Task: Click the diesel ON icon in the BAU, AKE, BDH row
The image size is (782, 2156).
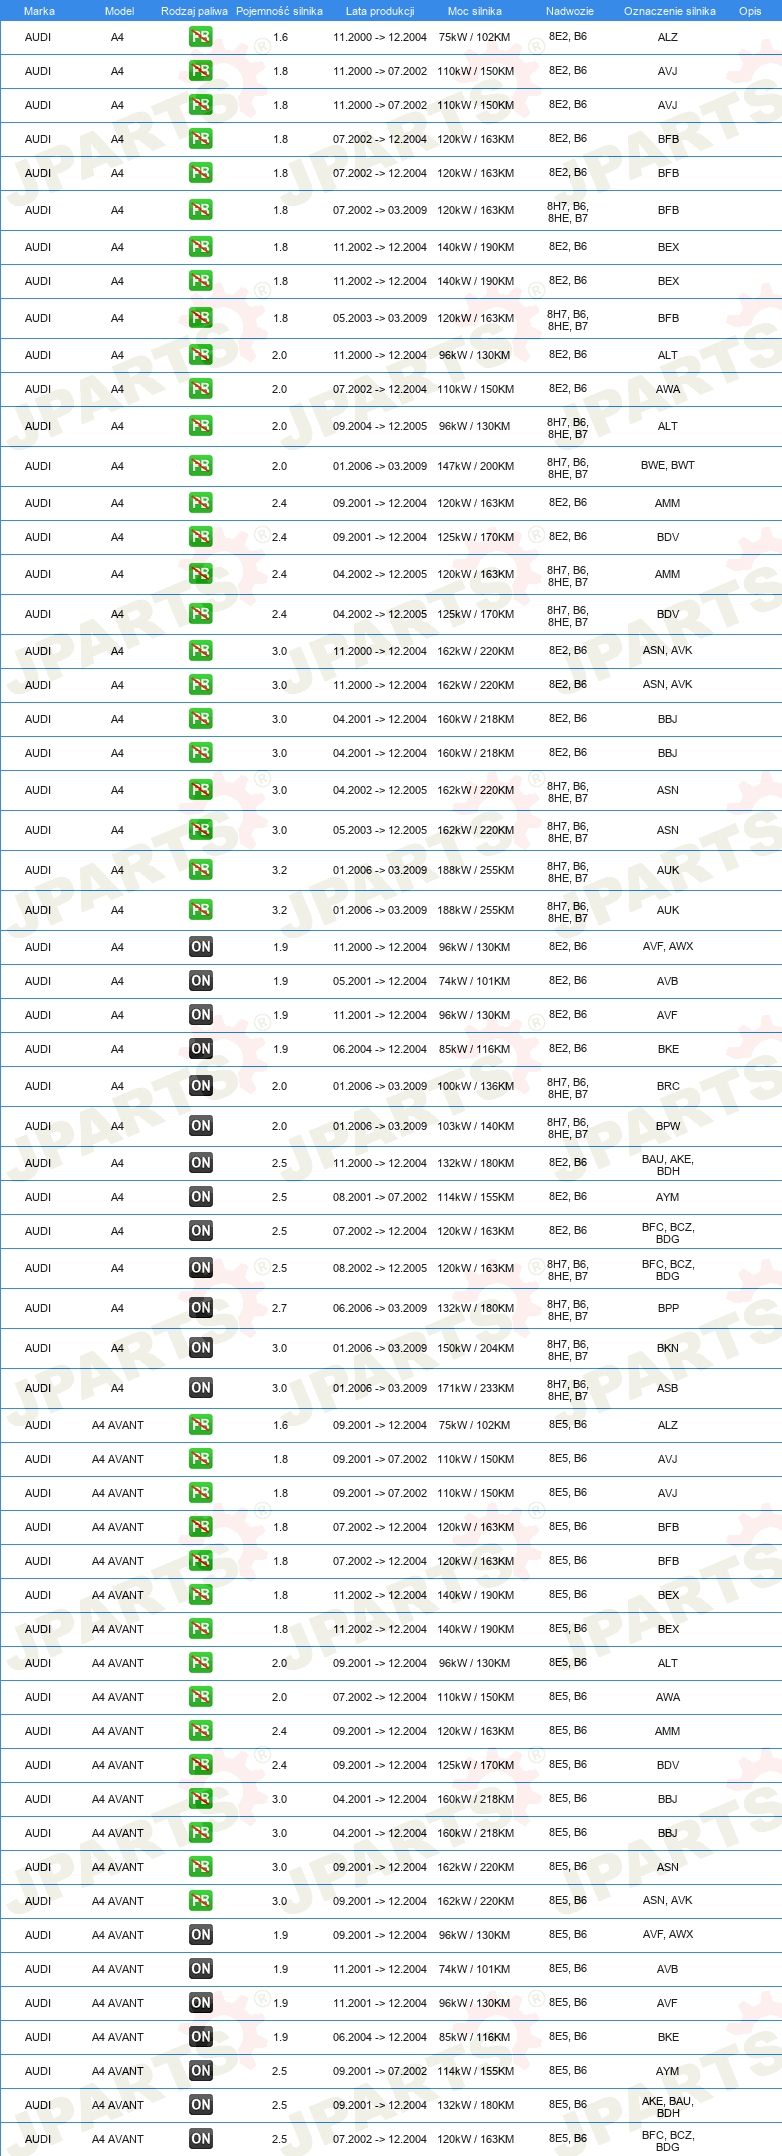Action: 200,1163
